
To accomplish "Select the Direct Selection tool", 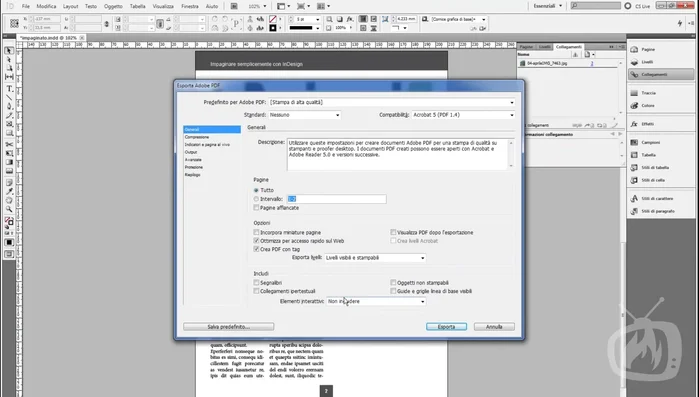I will tap(9, 60).
